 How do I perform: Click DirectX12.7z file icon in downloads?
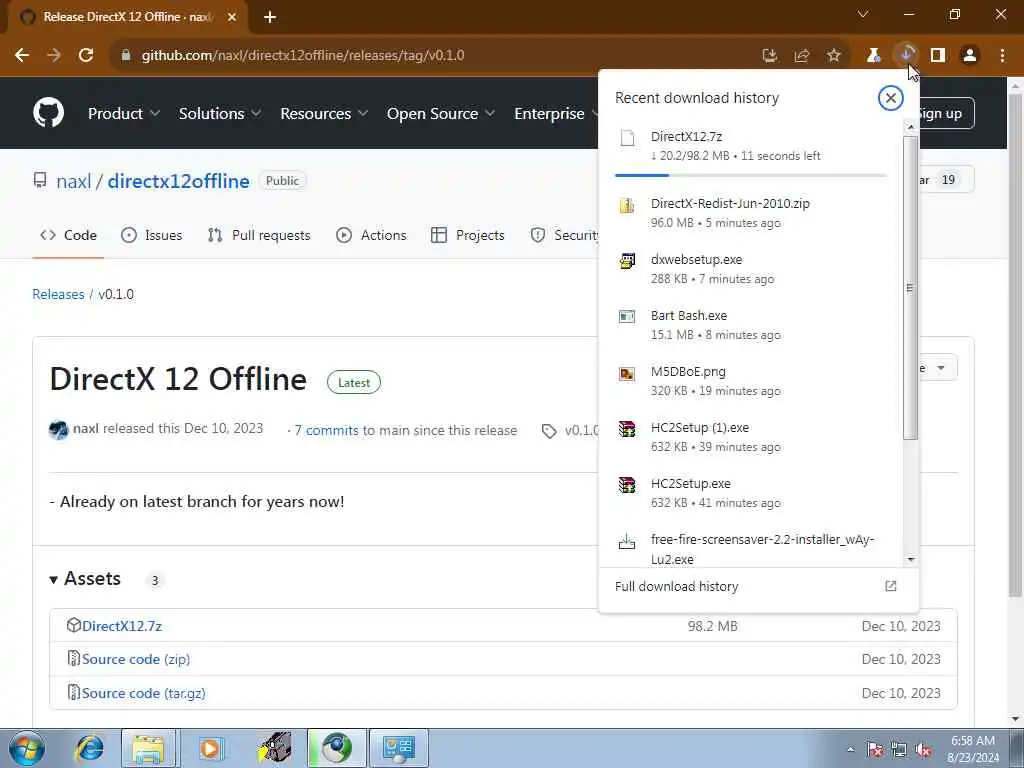coord(627,137)
